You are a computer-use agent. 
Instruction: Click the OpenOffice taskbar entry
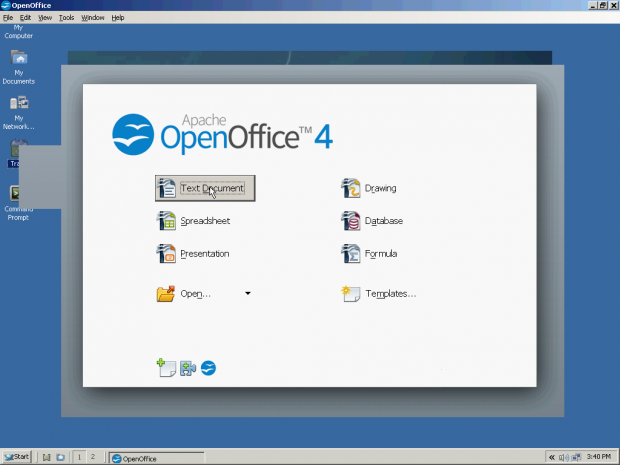(x=157, y=458)
